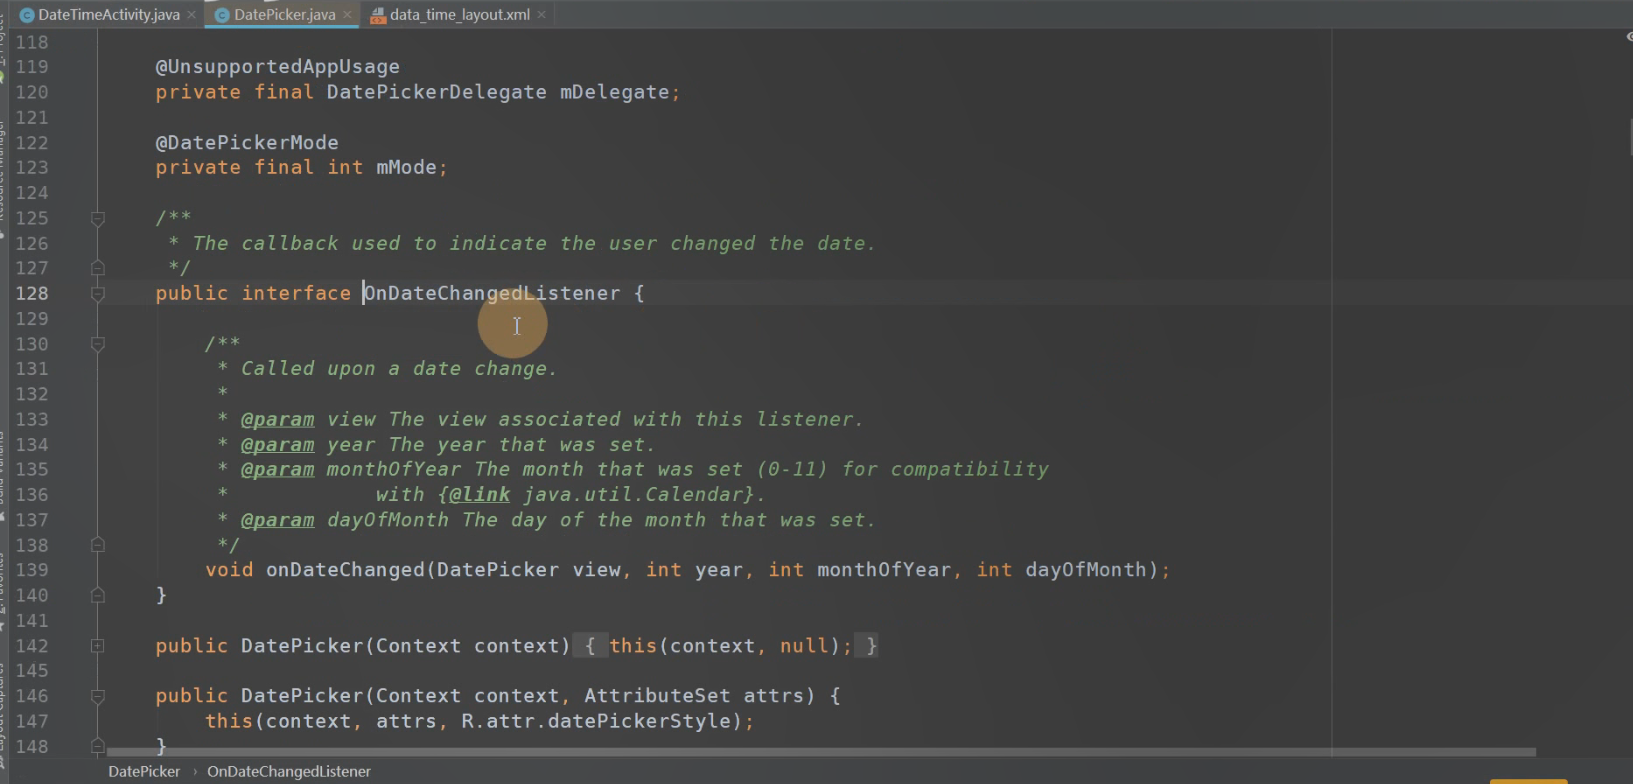The width and height of the screenshot is (1633, 784).
Task: Expand the folded constructor at line 142
Action: pos(98,646)
